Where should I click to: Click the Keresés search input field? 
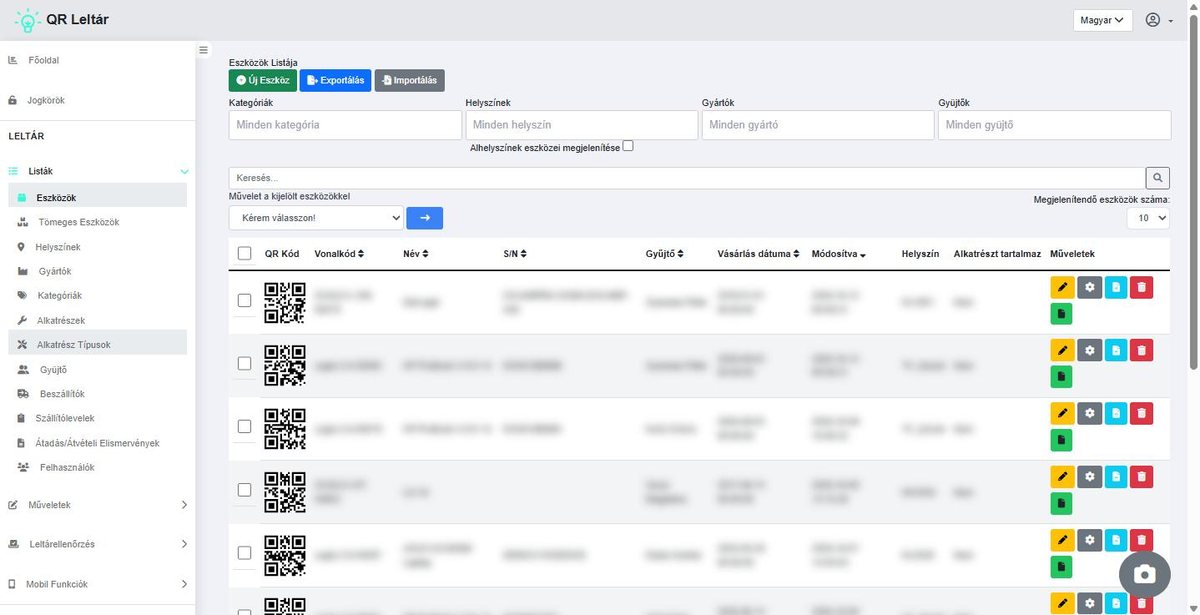(687, 178)
